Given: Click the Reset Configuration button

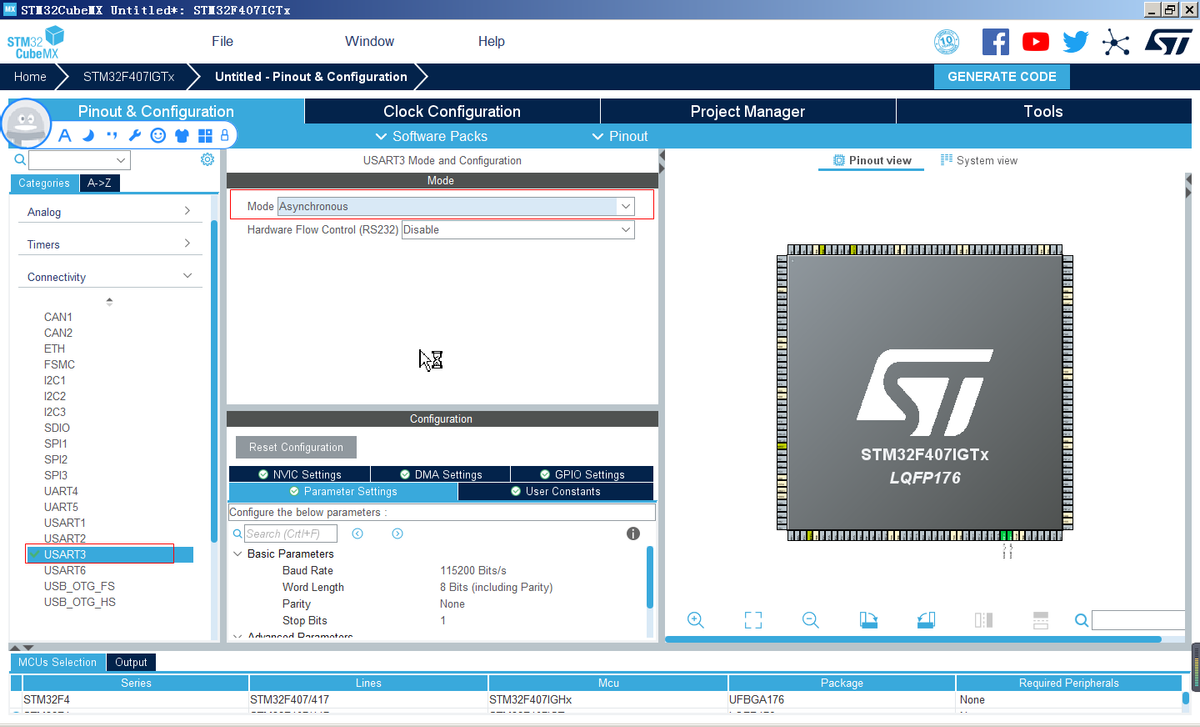Looking at the screenshot, I should pos(296,447).
